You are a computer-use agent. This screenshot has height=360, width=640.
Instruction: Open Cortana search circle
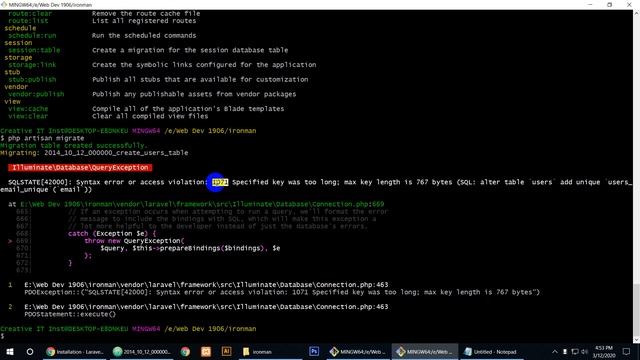coord(30,351)
